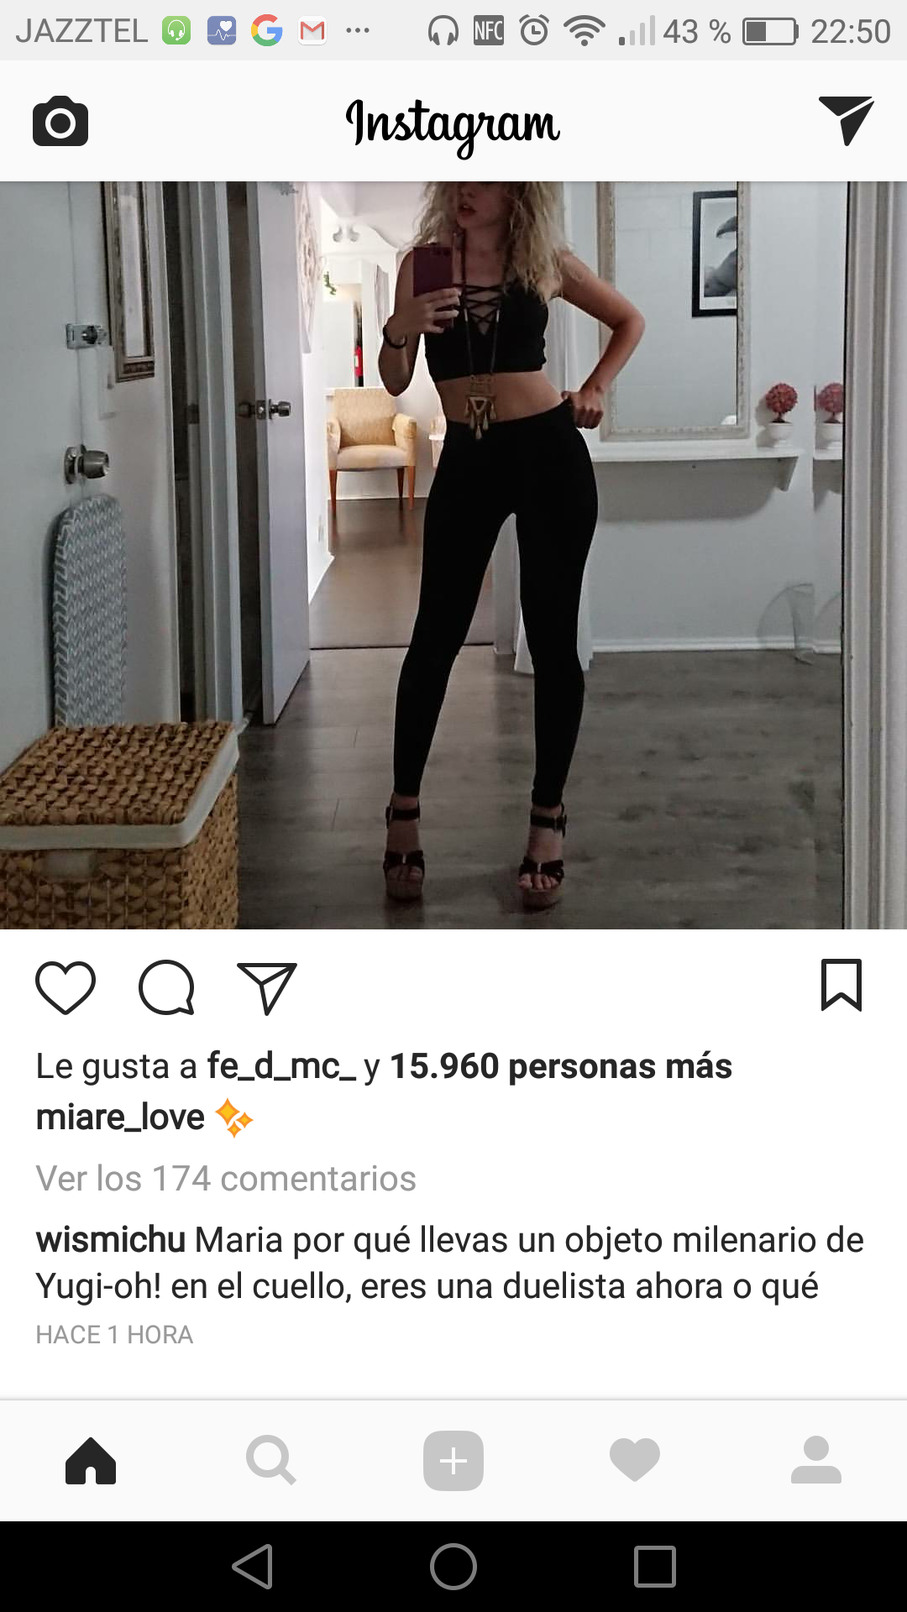Expand Ver los 174 comentarios
Screen dimensions: 907x1612
click(x=226, y=1178)
